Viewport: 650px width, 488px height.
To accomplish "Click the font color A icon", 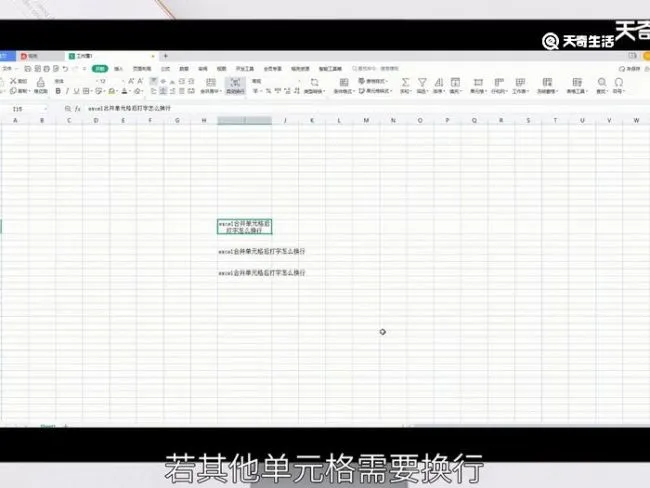I will (x=124, y=91).
